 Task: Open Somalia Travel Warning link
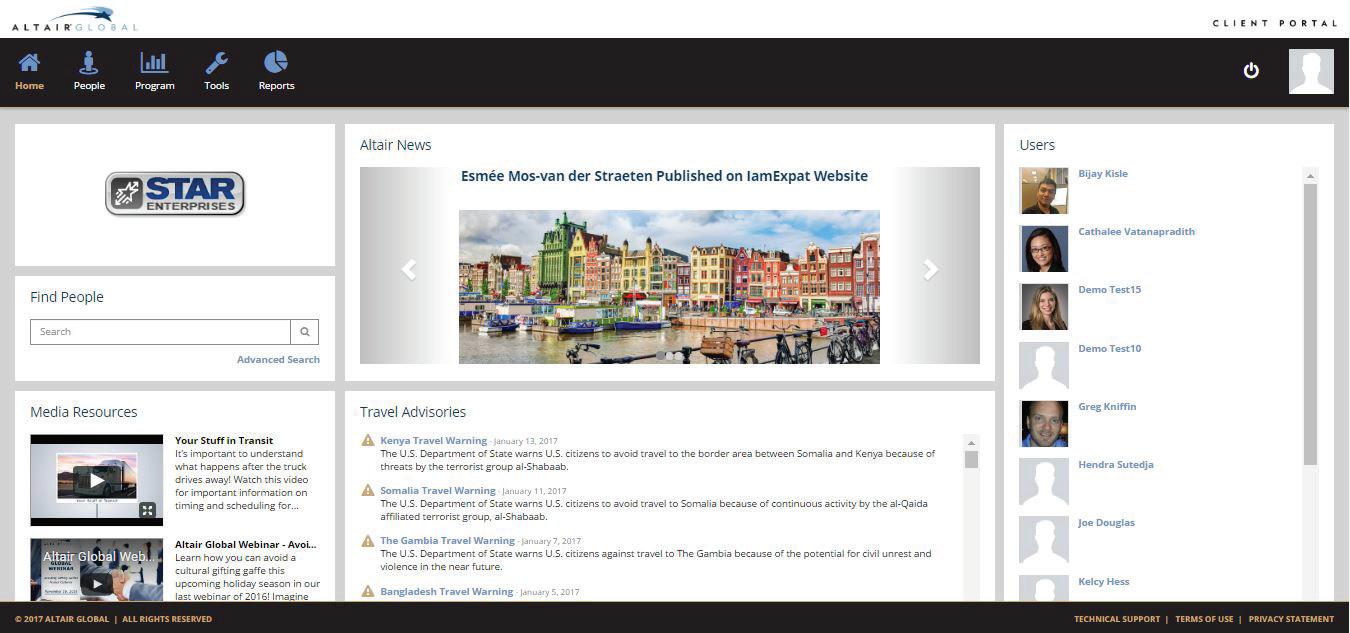pos(438,491)
